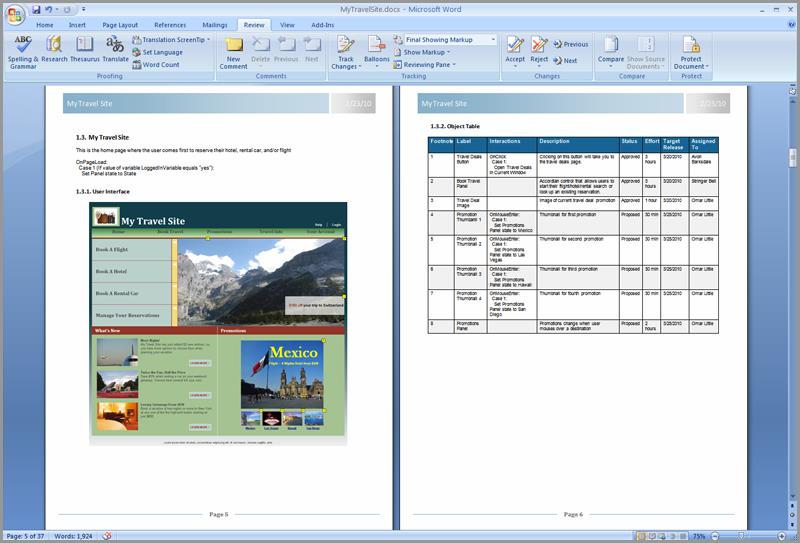Switch to Full Screen Reading view
Viewport: 800px width, 543px height.
(652, 536)
